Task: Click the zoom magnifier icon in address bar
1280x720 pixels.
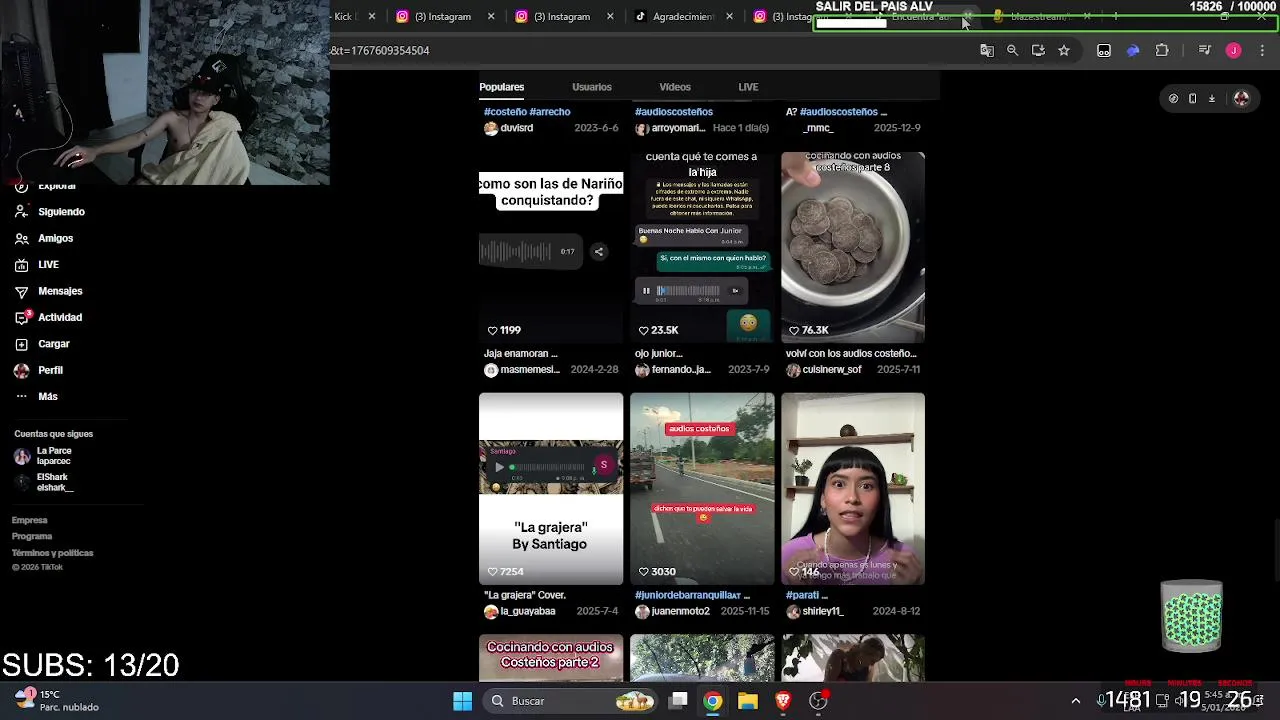Action: pyautogui.click(x=1012, y=50)
